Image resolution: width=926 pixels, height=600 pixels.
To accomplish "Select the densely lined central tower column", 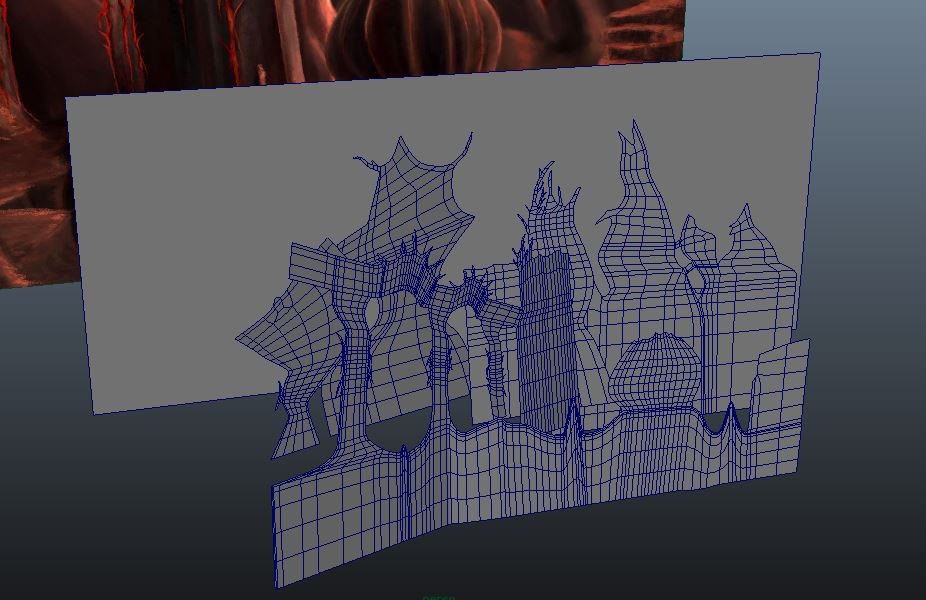I will point(546,343).
